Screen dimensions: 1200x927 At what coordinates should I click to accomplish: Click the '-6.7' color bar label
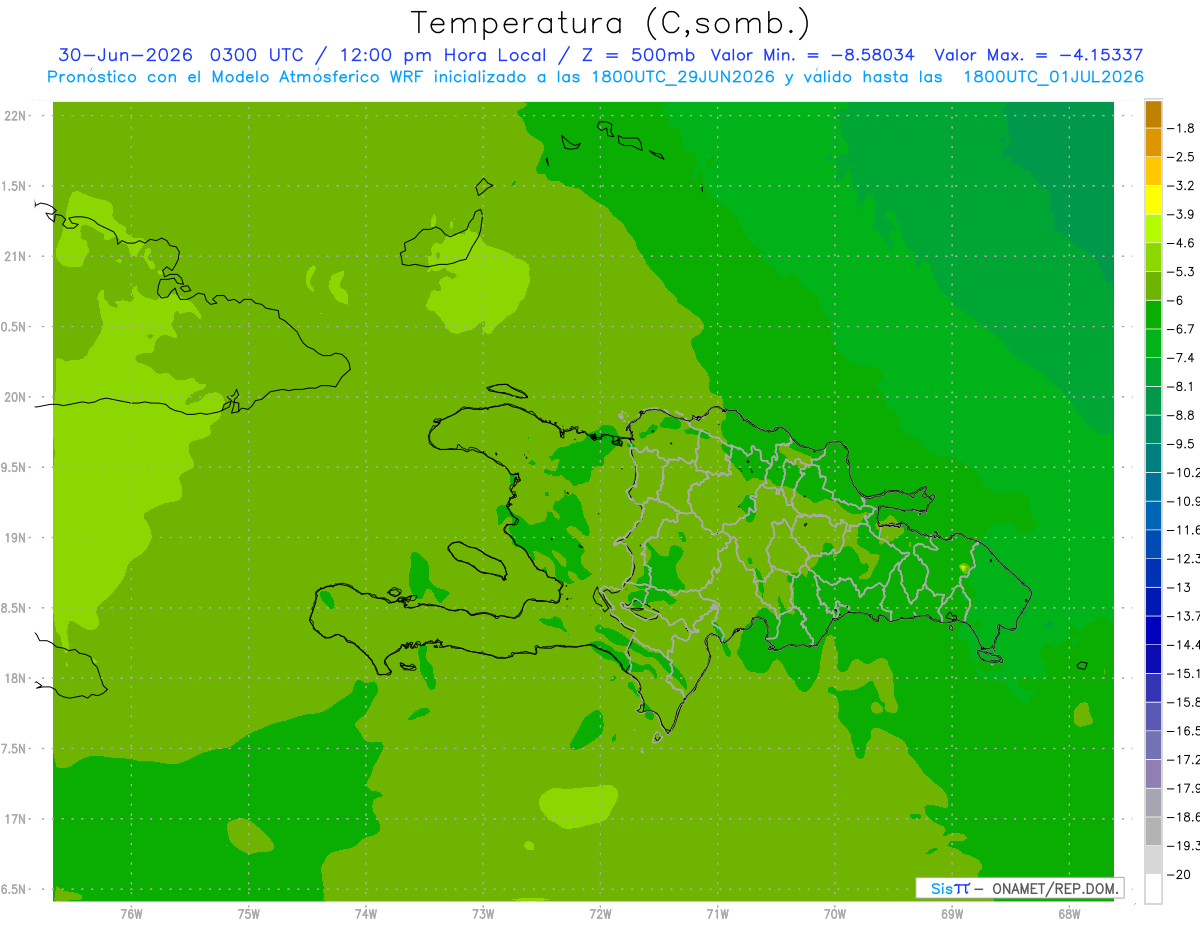(1181, 329)
